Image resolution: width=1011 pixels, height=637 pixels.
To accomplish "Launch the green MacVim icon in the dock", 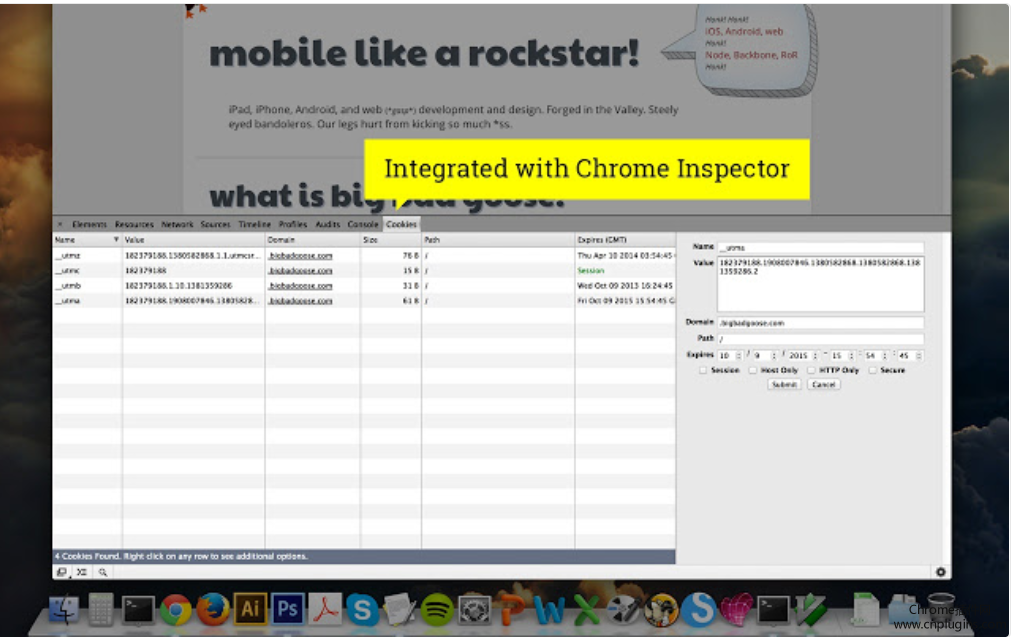I will 810,609.
